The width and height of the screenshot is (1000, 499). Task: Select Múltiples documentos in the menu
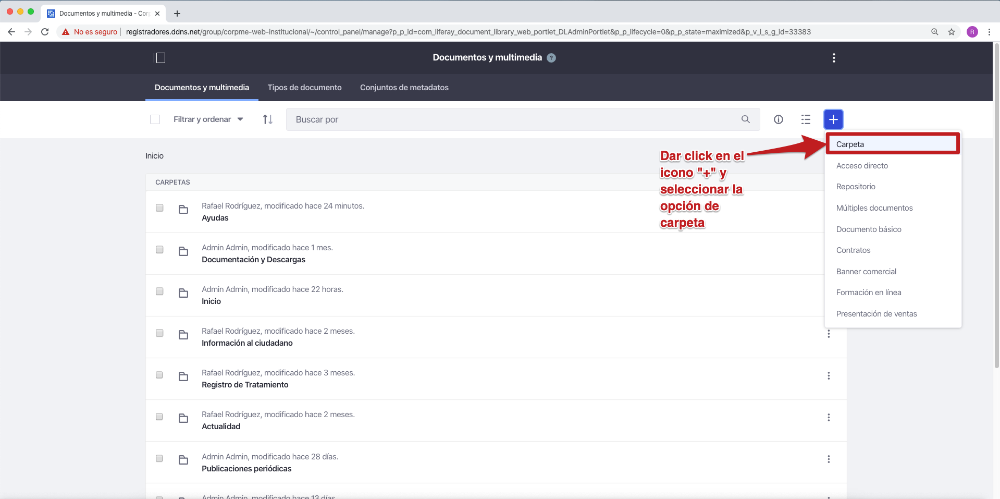click(x=874, y=208)
